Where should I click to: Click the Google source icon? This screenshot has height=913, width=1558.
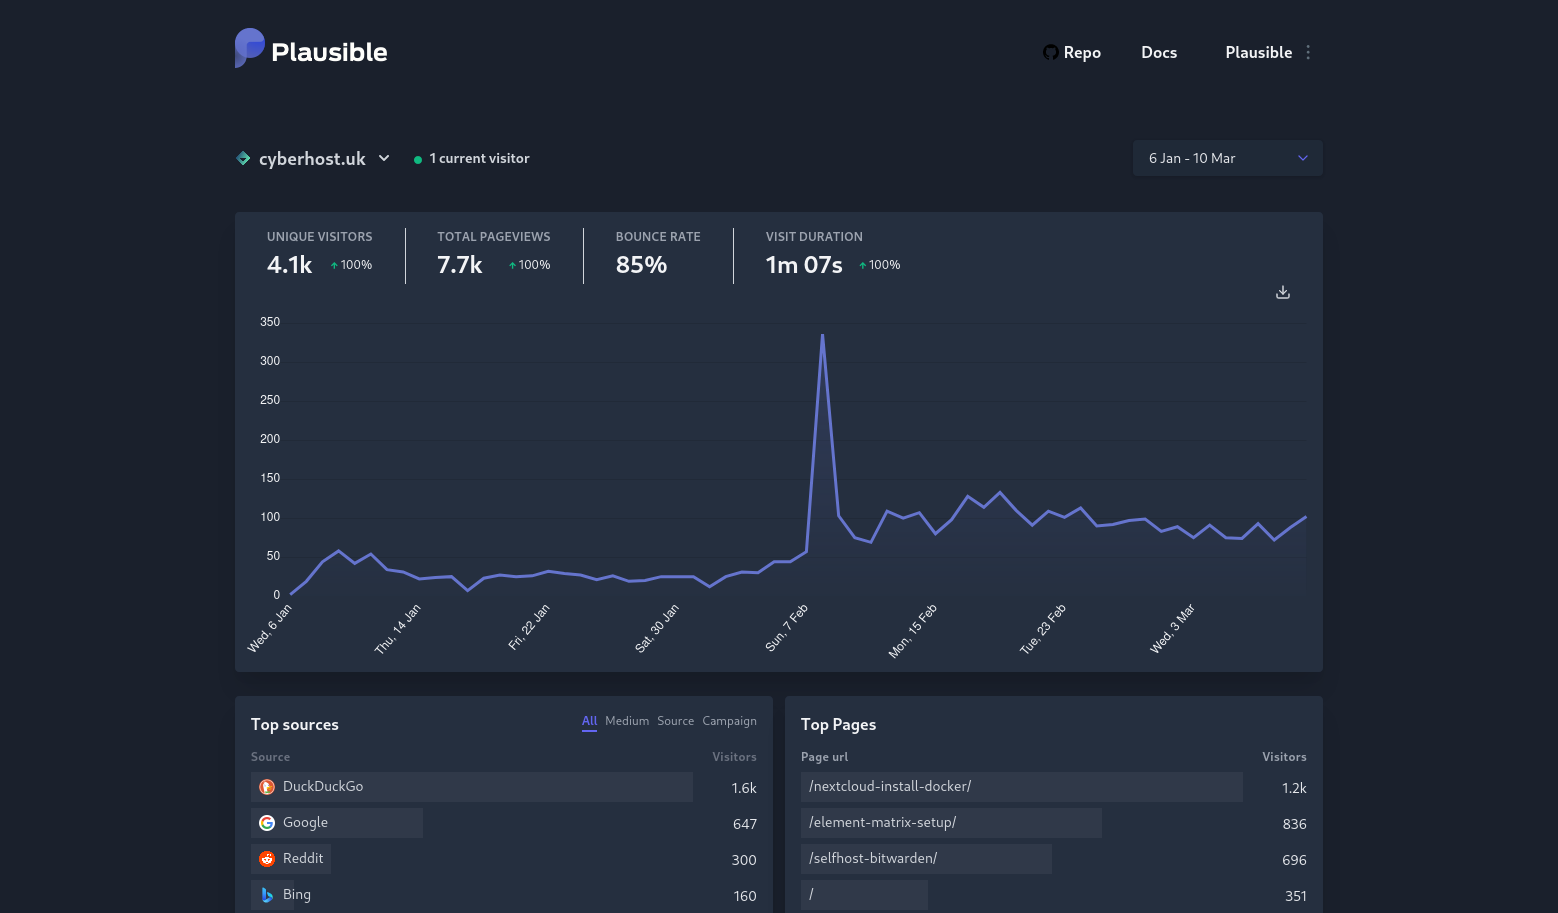tap(267, 823)
